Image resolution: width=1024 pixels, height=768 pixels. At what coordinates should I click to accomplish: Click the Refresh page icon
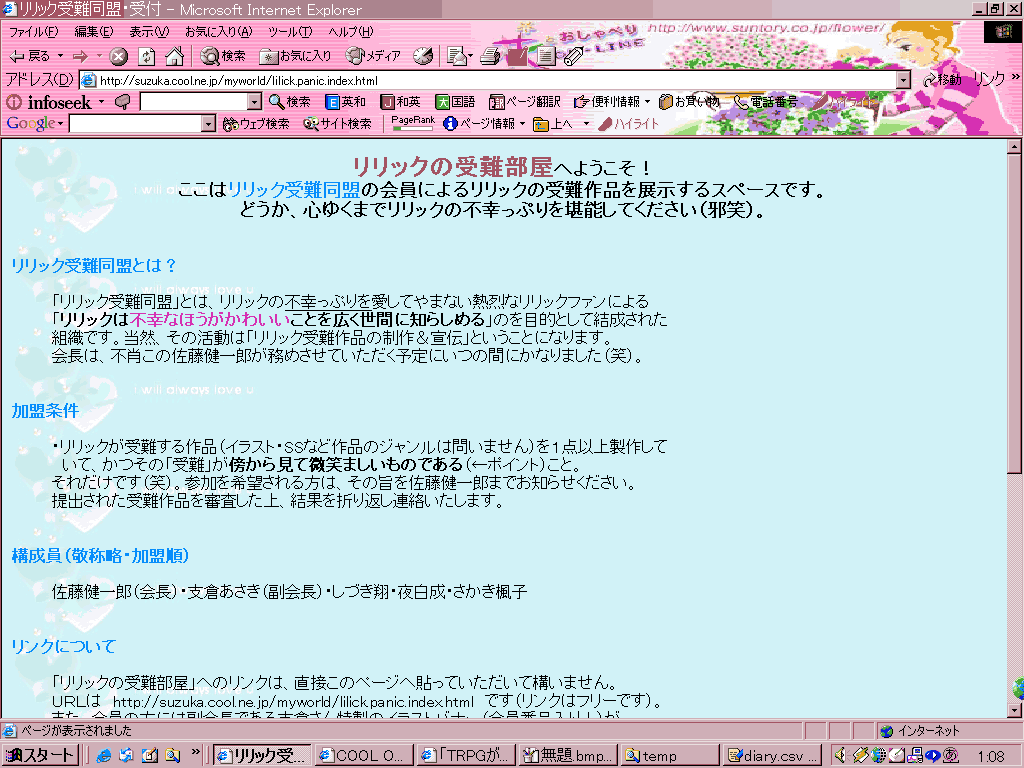[147, 56]
